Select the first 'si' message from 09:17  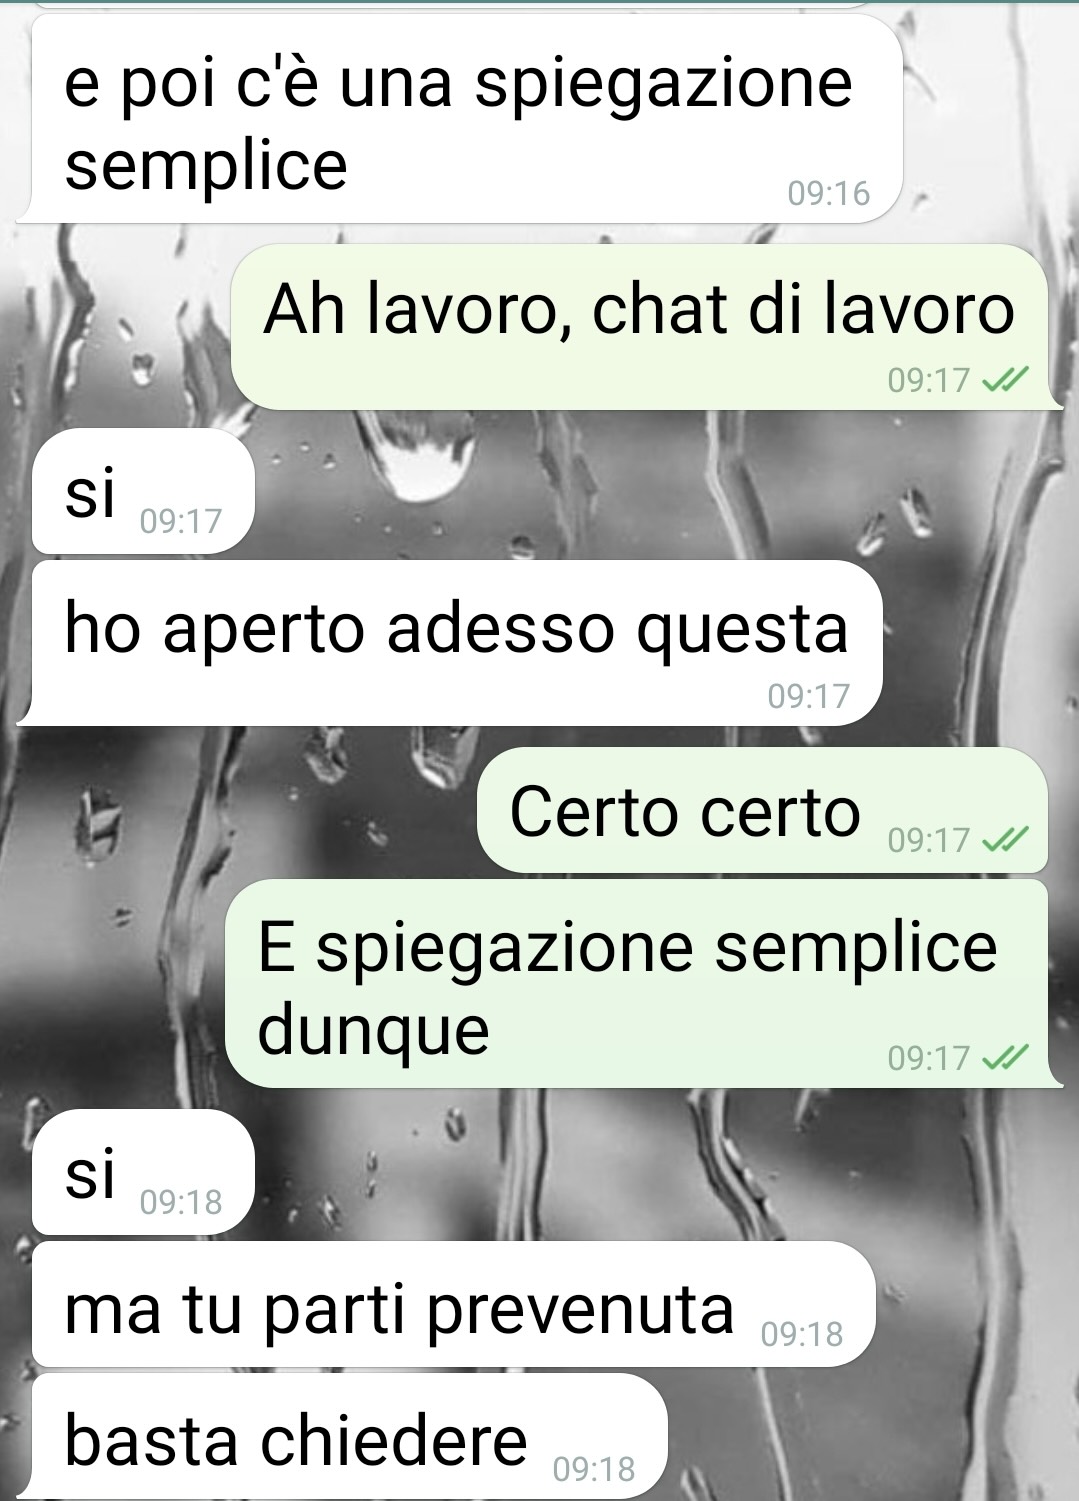tap(143, 492)
